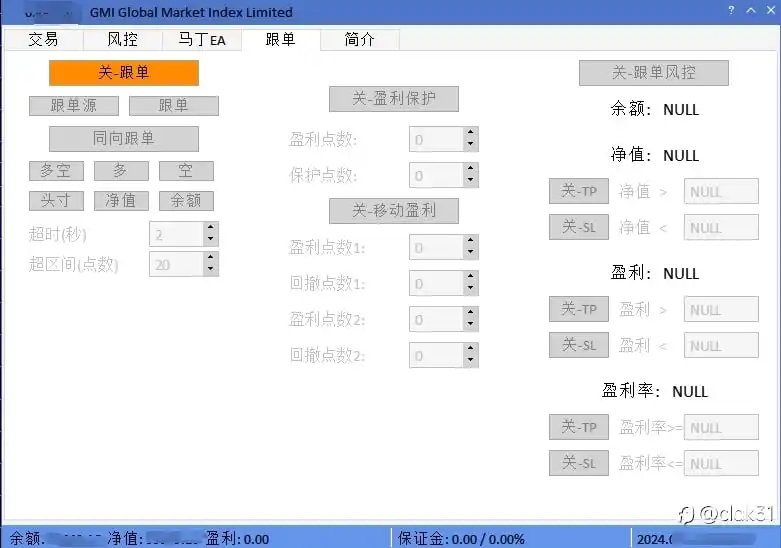Toggle the orange 关-跟单 button
This screenshot has width=781, height=548.
point(124,73)
